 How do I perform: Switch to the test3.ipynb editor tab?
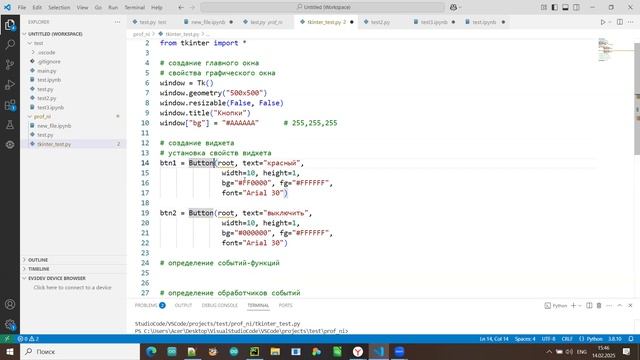point(434,22)
